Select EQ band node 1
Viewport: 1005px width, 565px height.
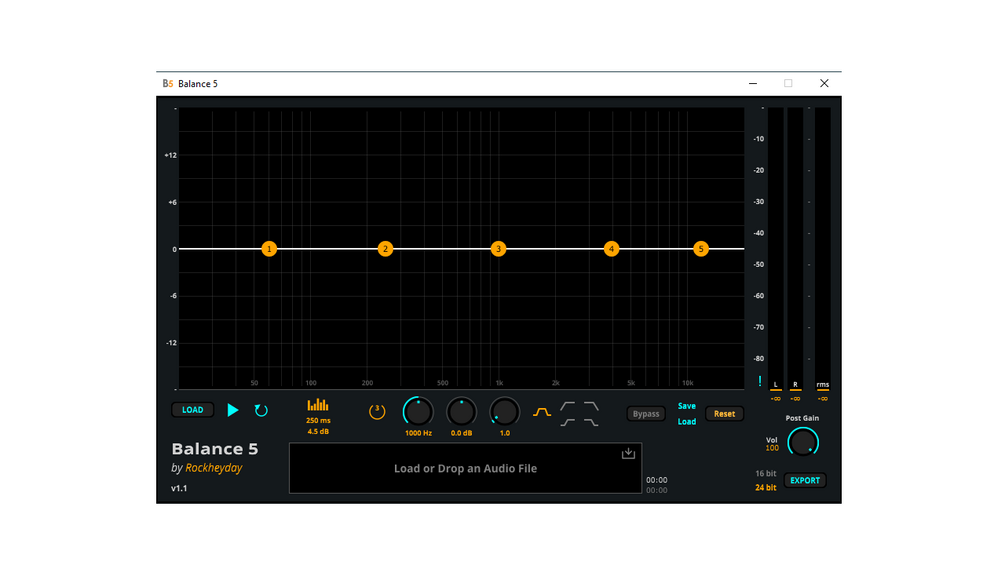[269, 249]
